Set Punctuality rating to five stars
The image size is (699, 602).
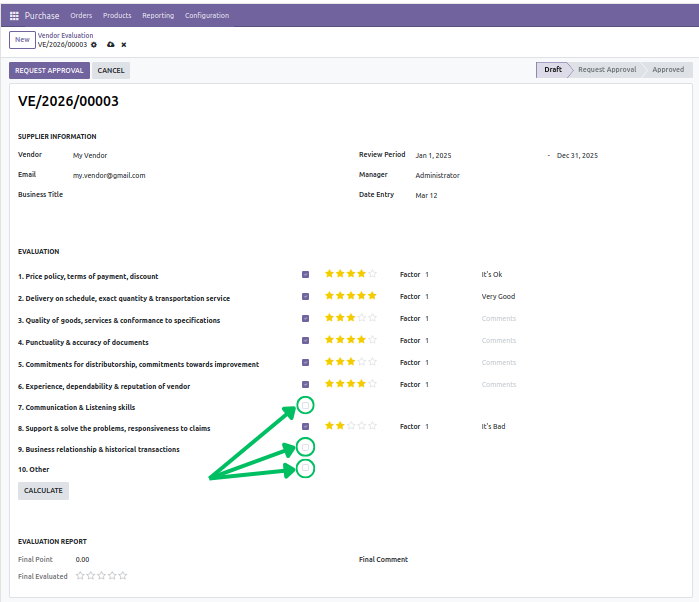(373, 340)
